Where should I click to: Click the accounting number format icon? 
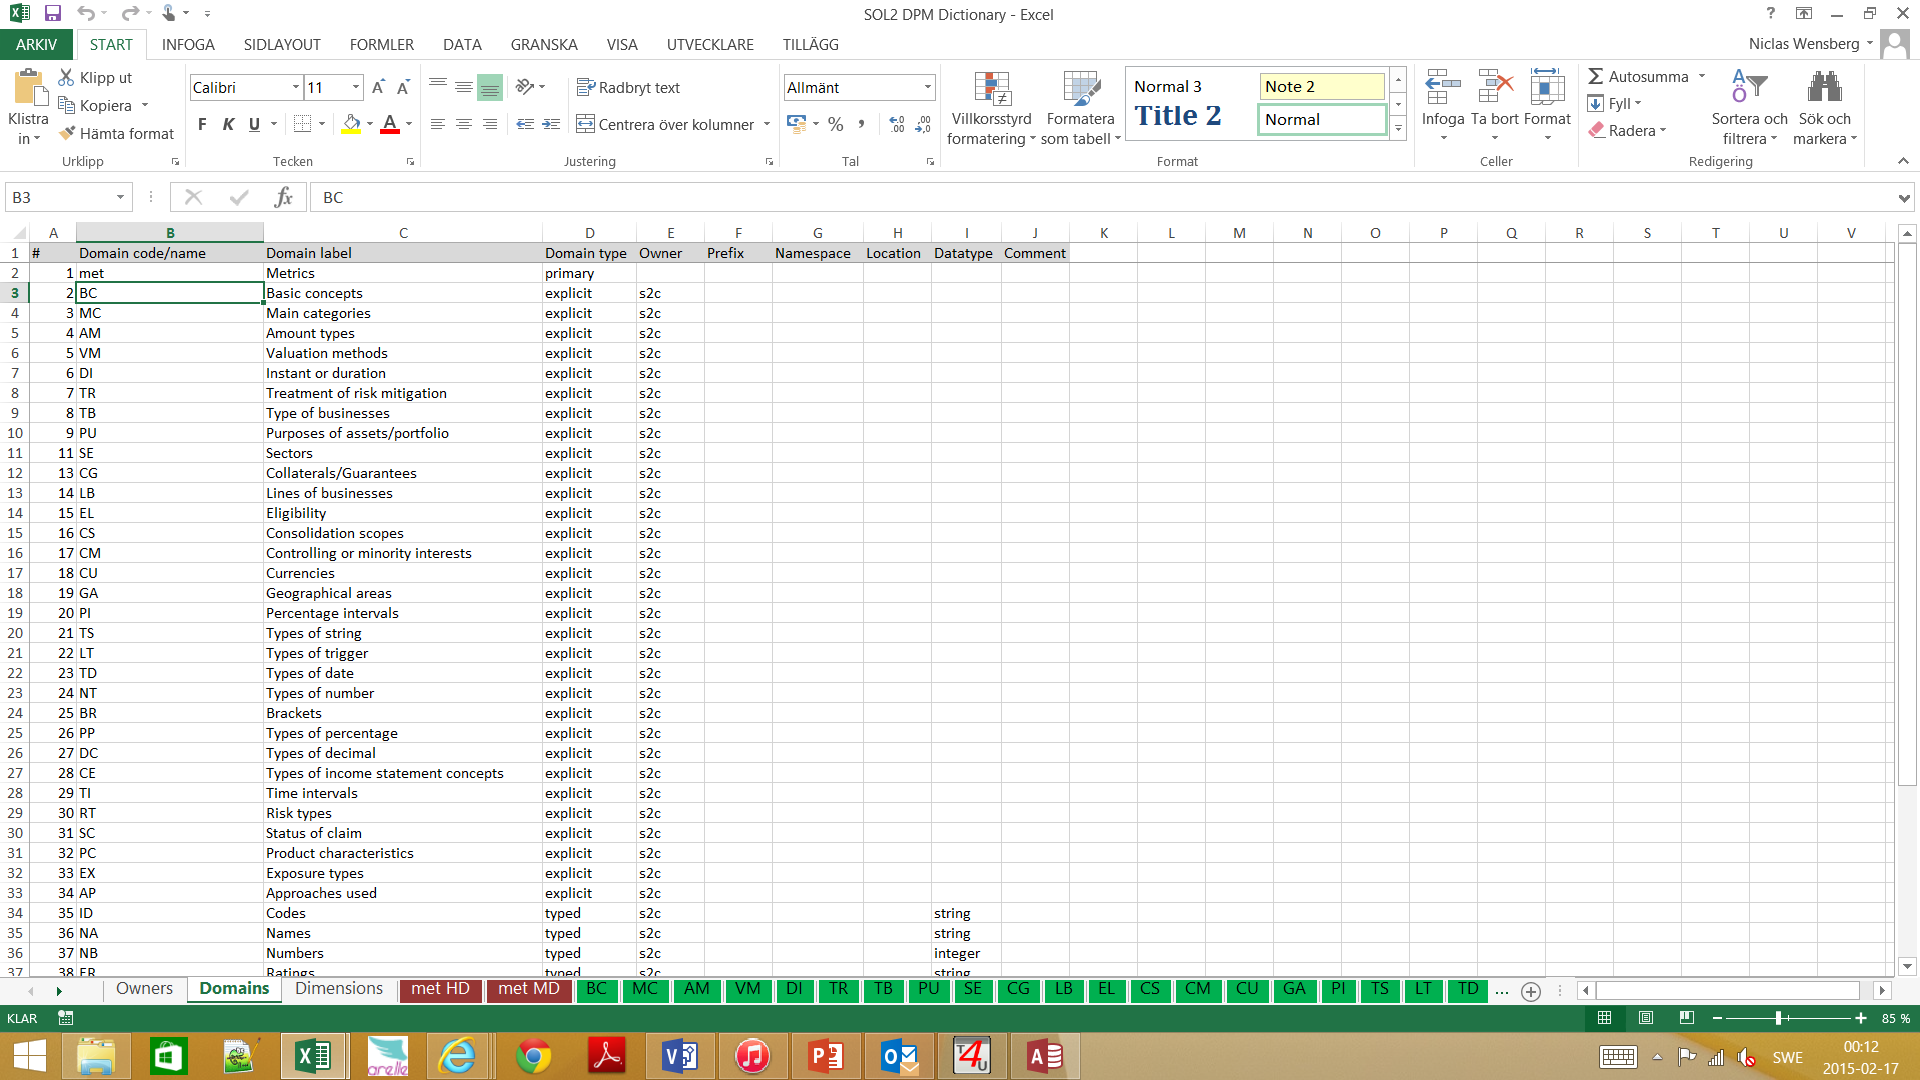coord(797,124)
